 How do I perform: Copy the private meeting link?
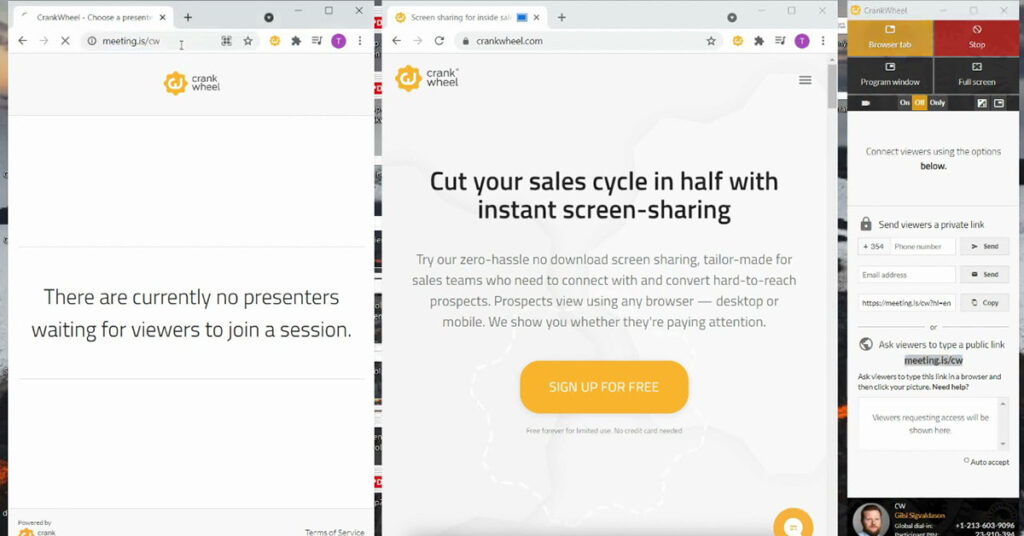tap(984, 302)
